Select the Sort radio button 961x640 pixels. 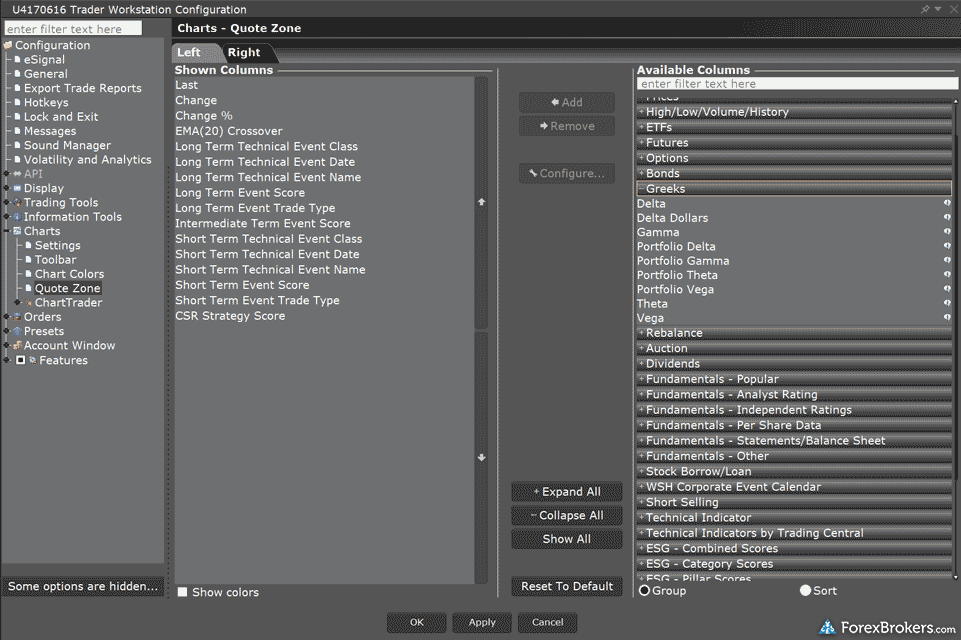806,591
